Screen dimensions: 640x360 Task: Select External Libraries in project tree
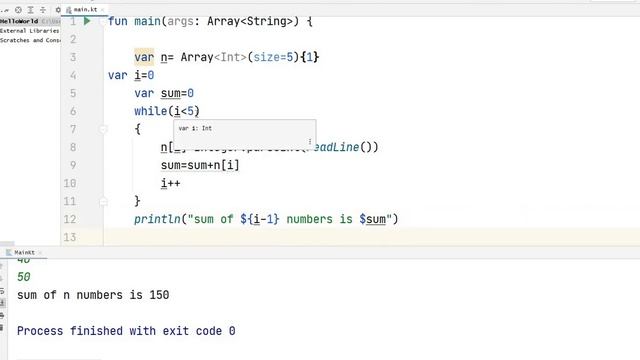click(29, 31)
